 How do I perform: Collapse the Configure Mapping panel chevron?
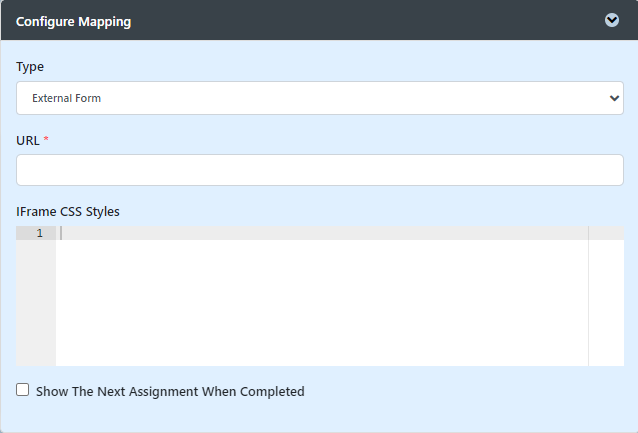[x=612, y=20]
